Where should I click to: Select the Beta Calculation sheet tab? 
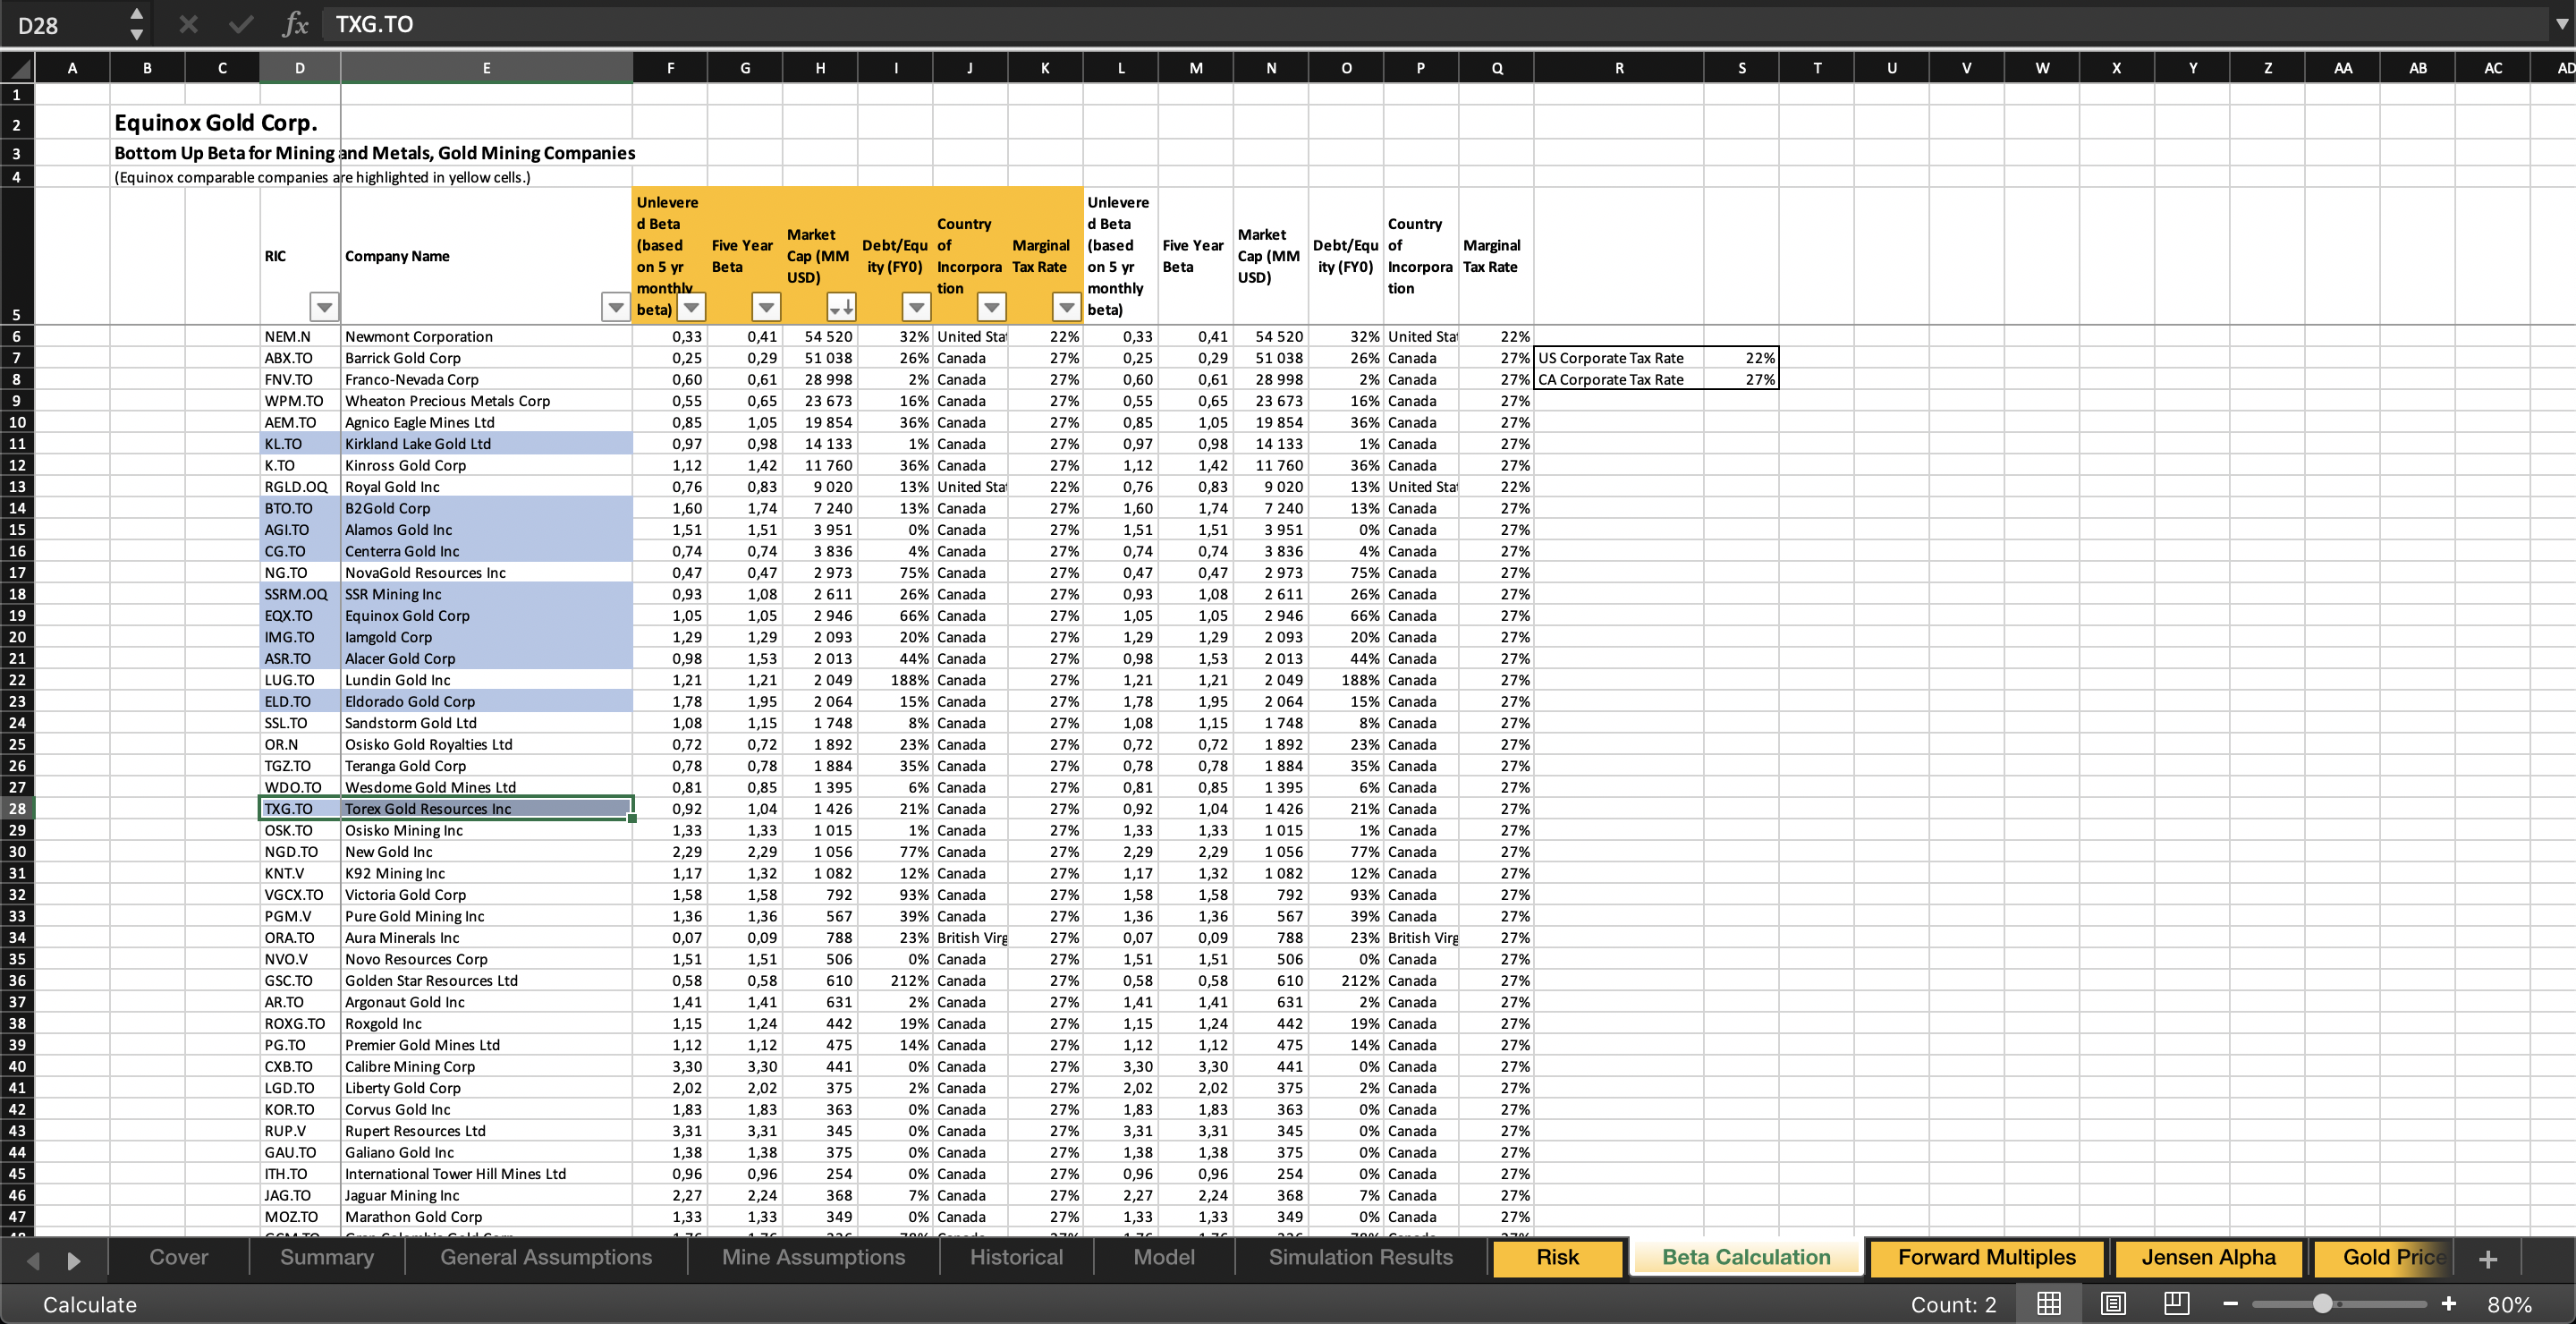[x=1746, y=1257]
